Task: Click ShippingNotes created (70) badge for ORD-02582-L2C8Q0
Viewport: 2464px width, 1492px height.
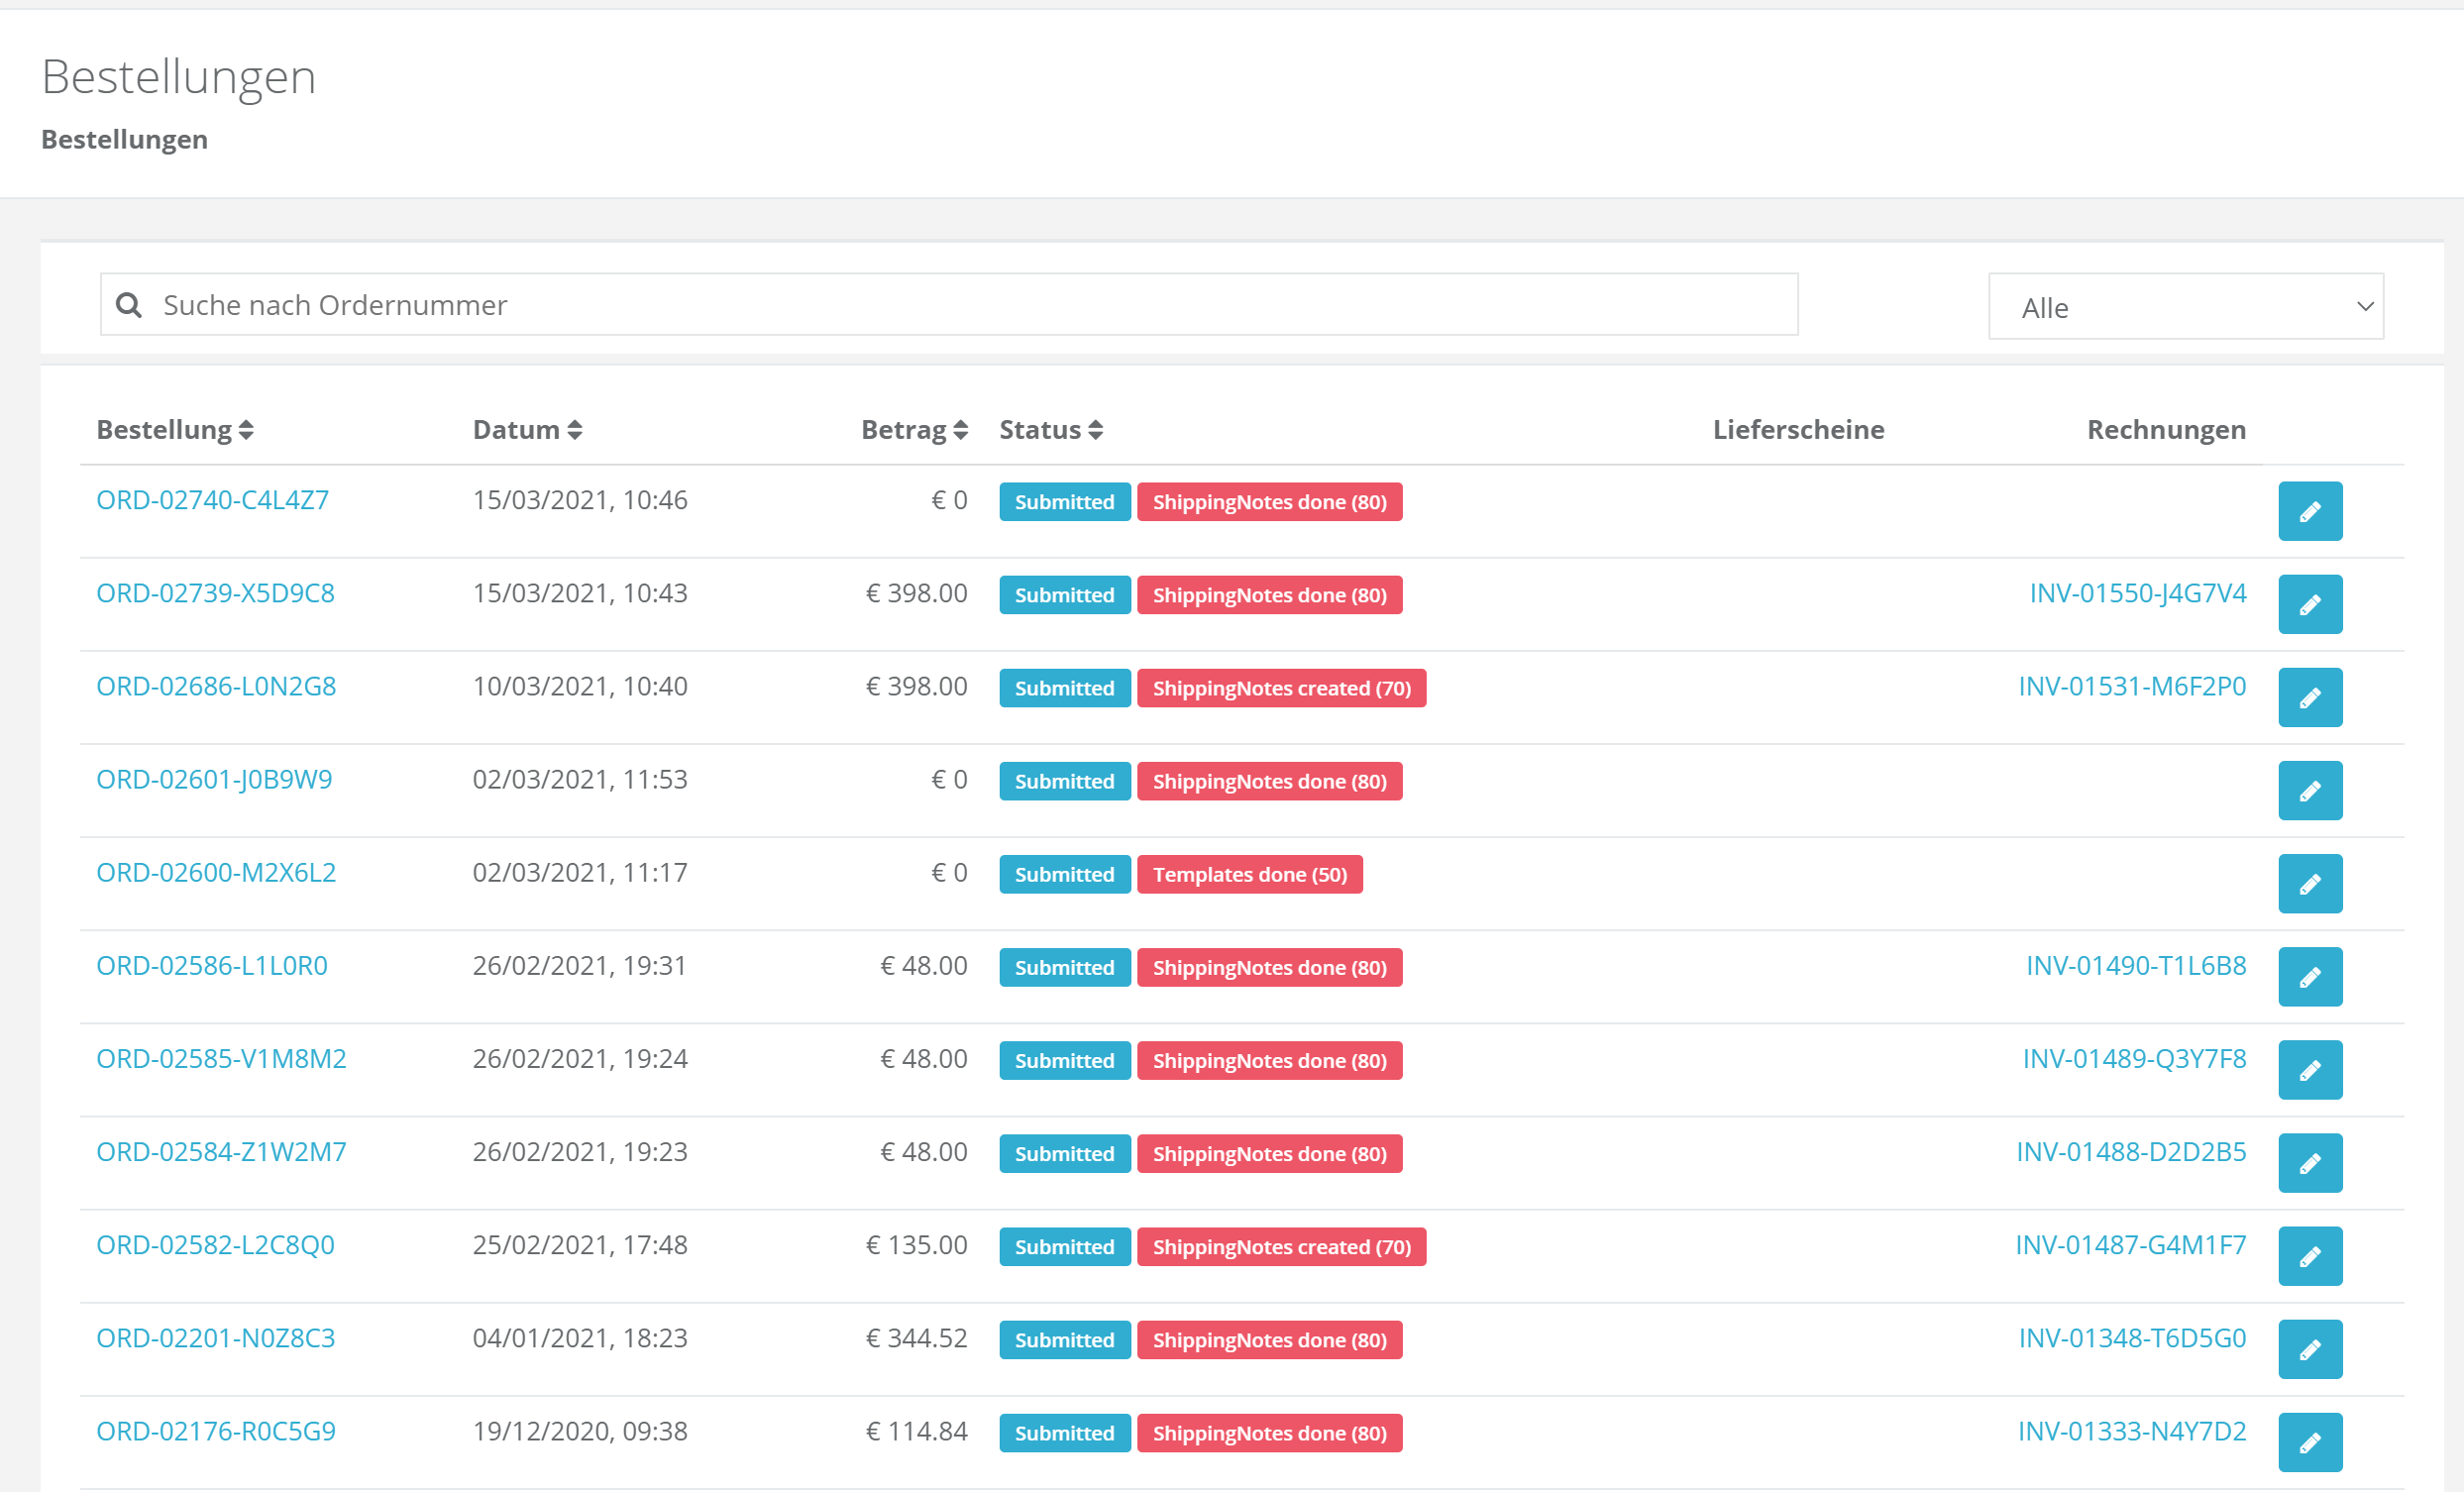Action: tap(1282, 1247)
